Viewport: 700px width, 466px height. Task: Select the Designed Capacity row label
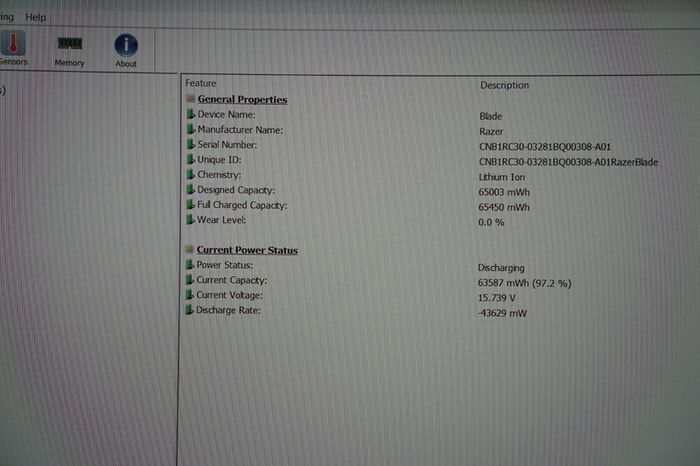point(236,190)
